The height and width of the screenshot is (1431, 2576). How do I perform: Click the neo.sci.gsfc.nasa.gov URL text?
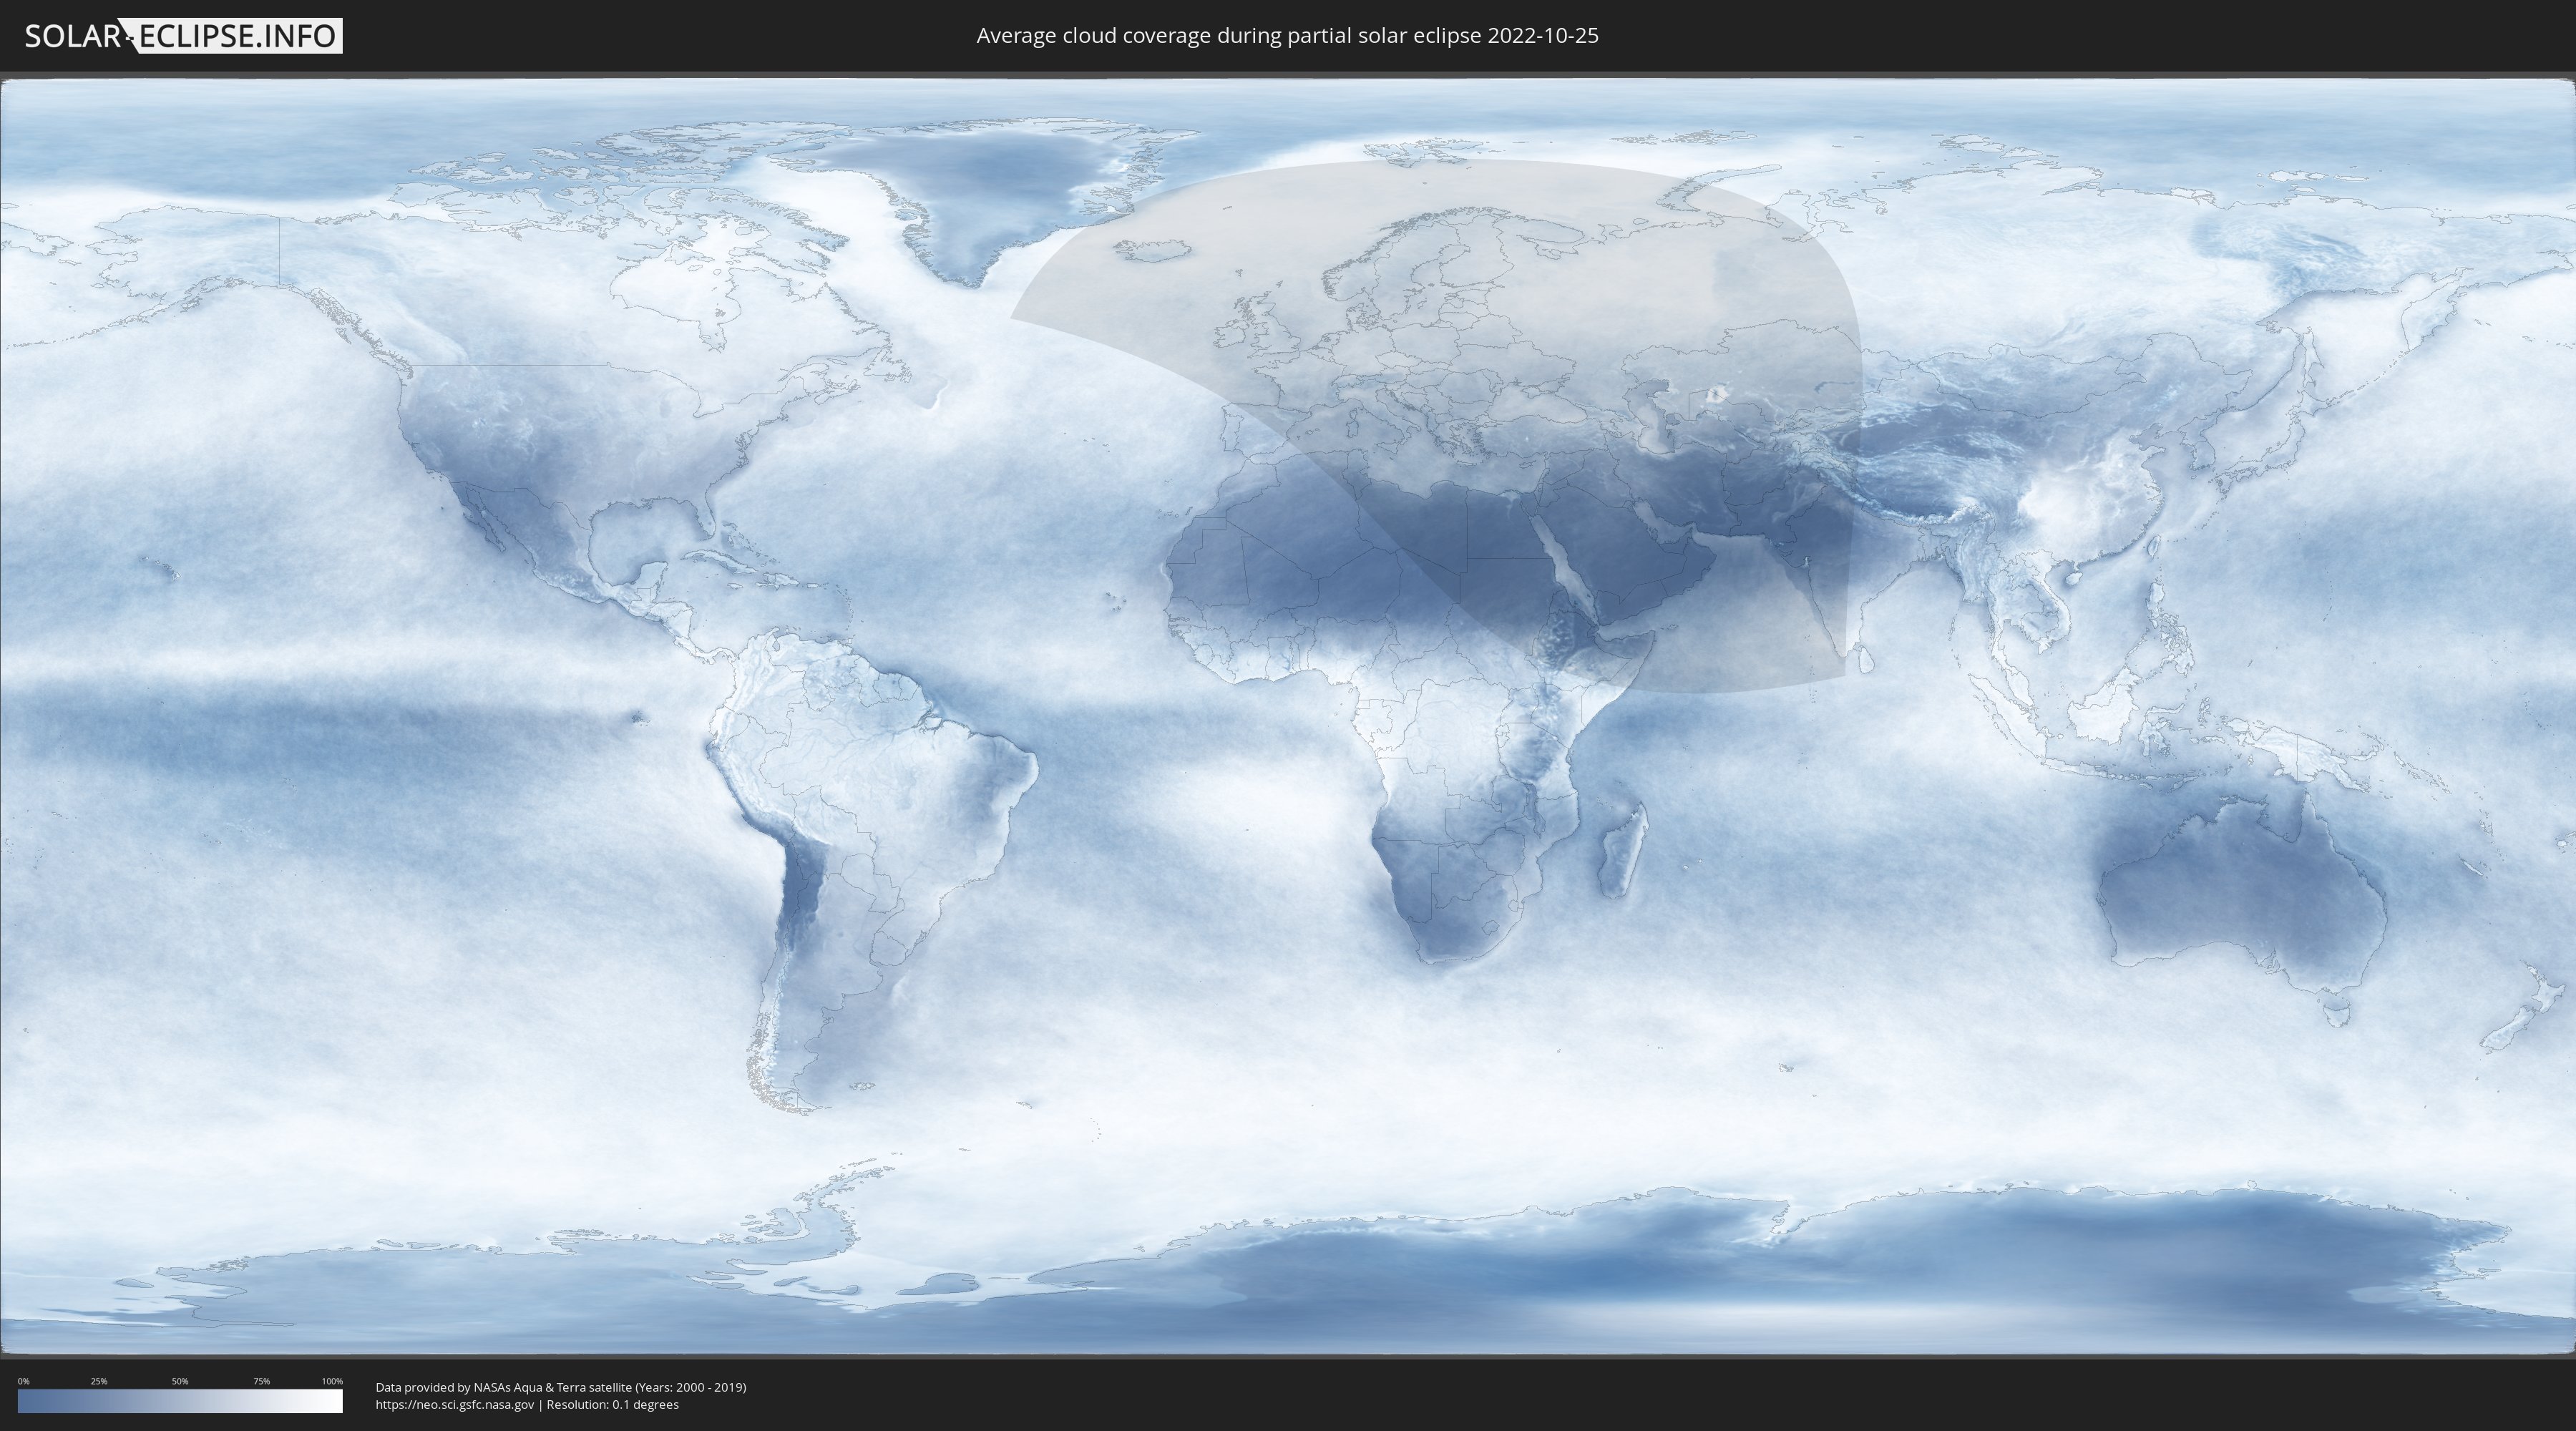tap(455, 1404)
